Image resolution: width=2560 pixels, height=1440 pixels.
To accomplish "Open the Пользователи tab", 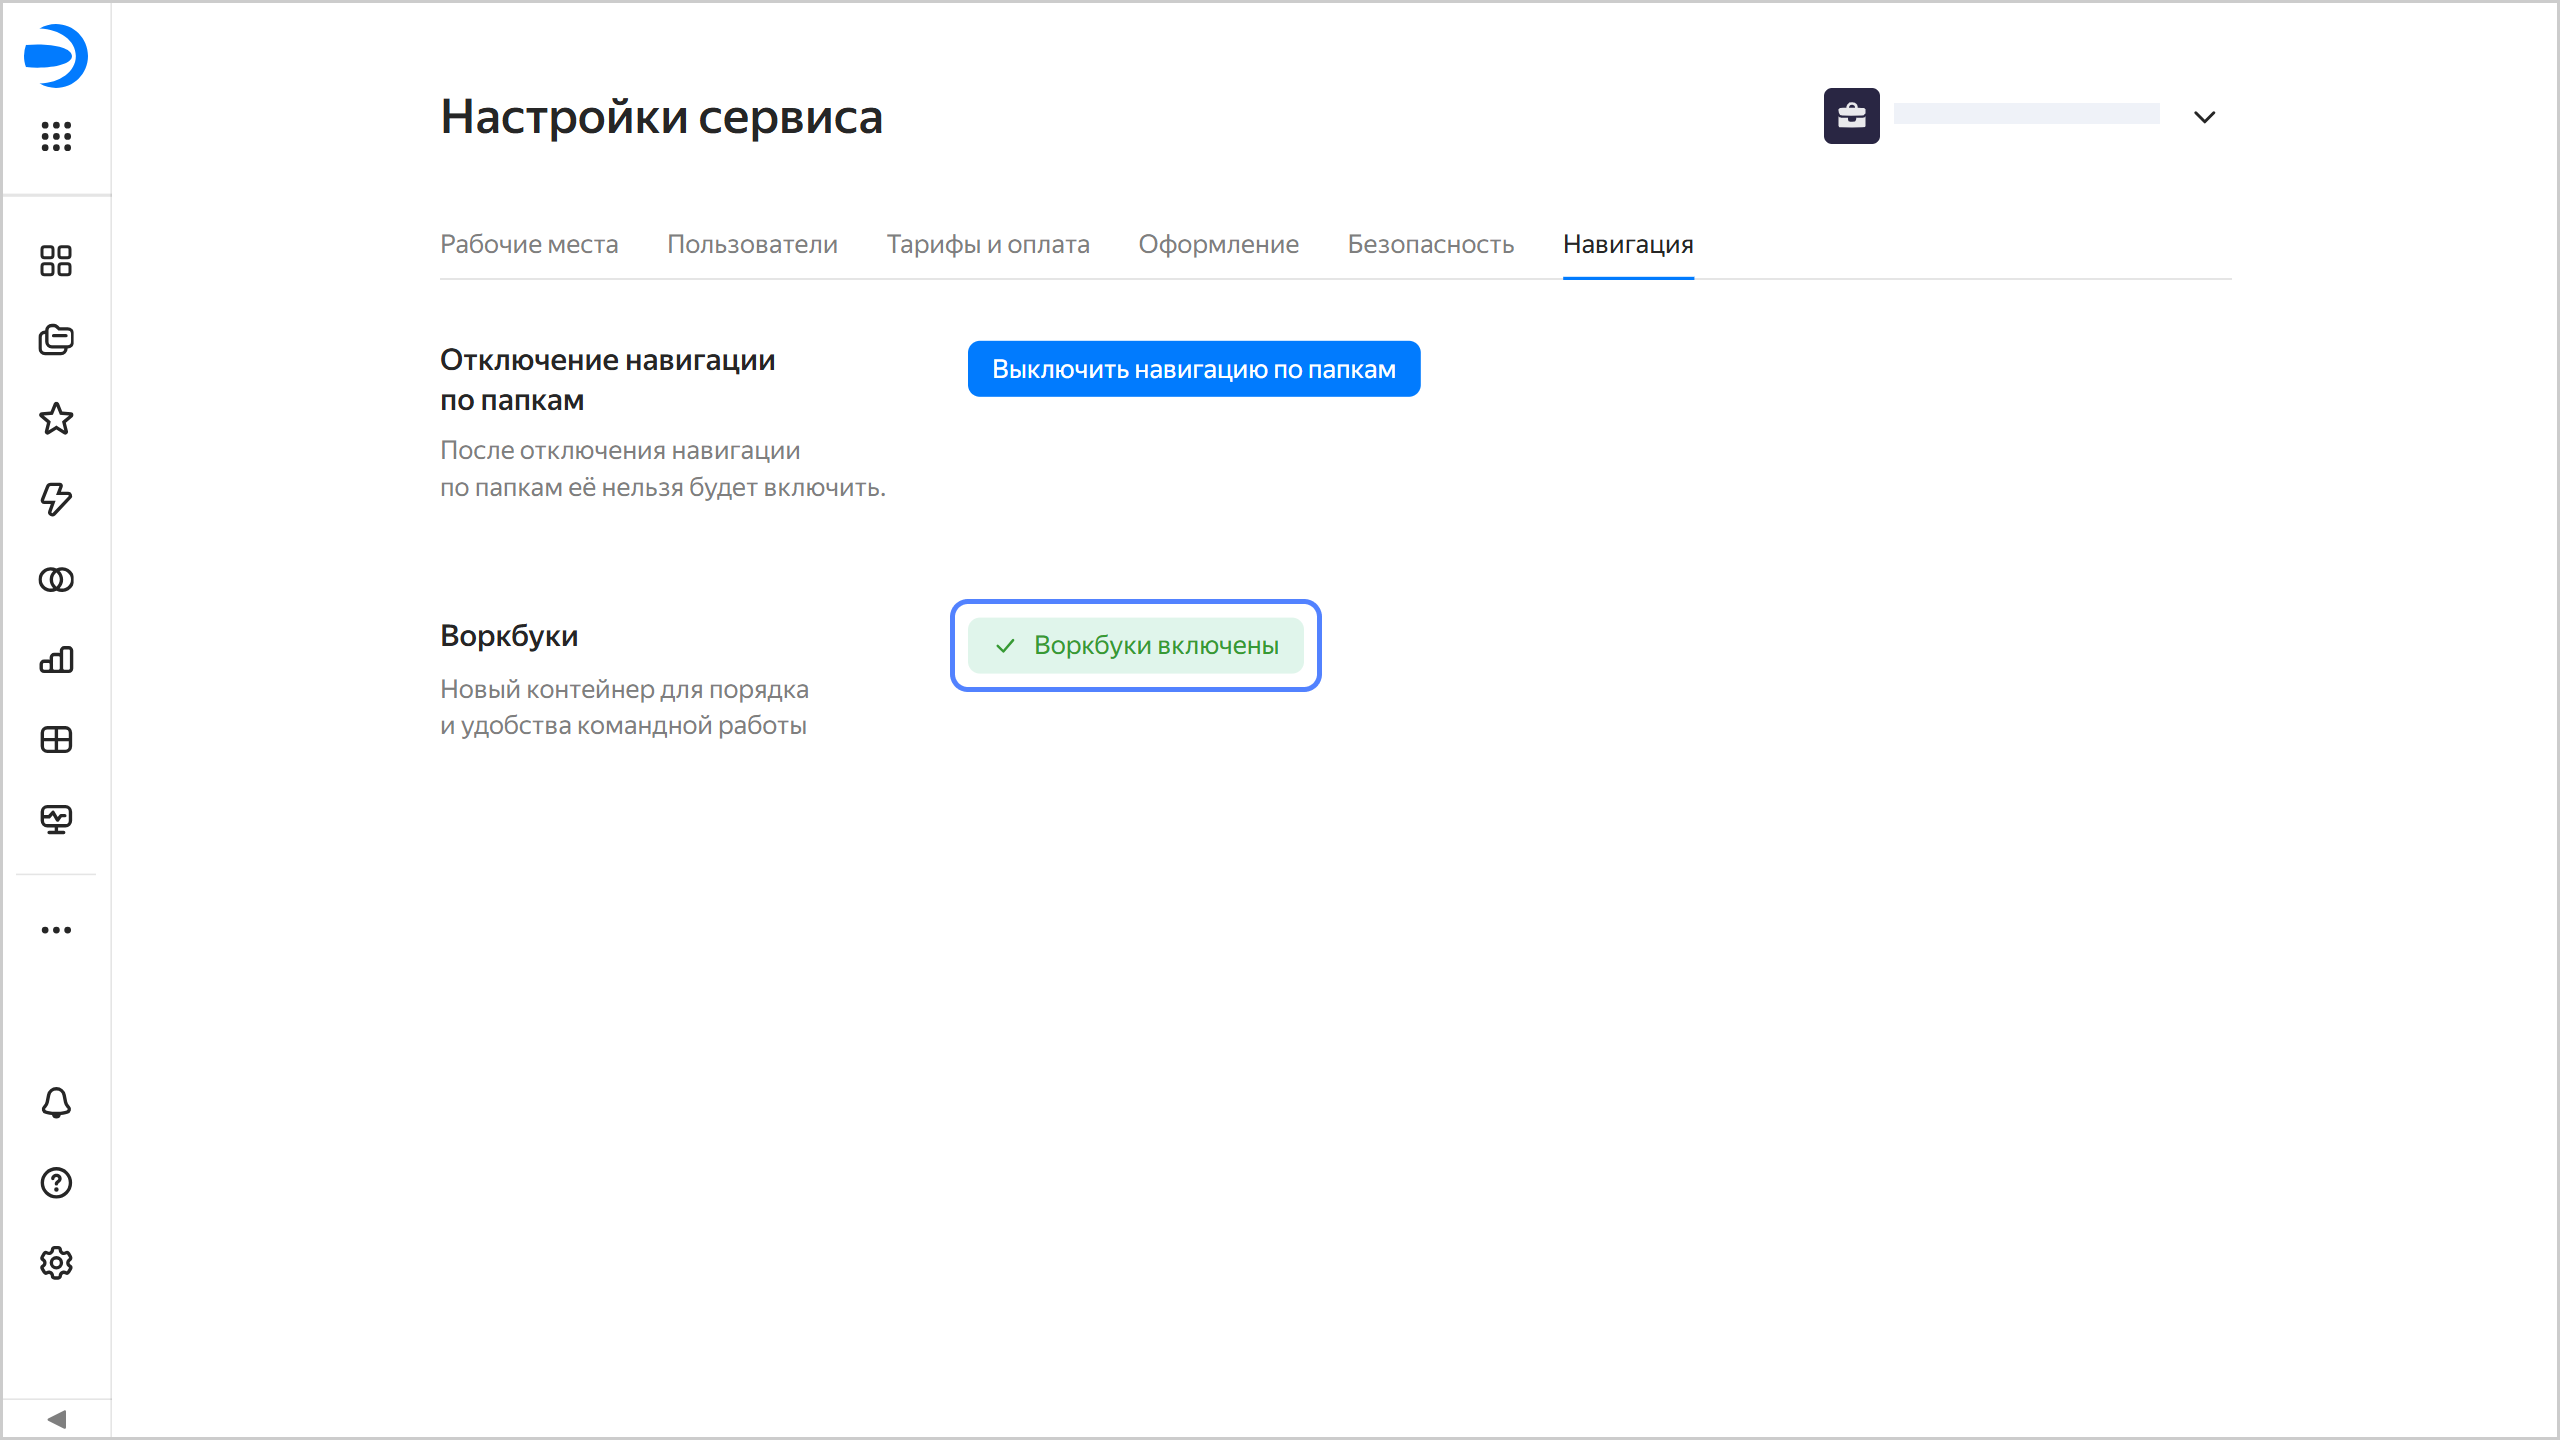I will (752, 244).
